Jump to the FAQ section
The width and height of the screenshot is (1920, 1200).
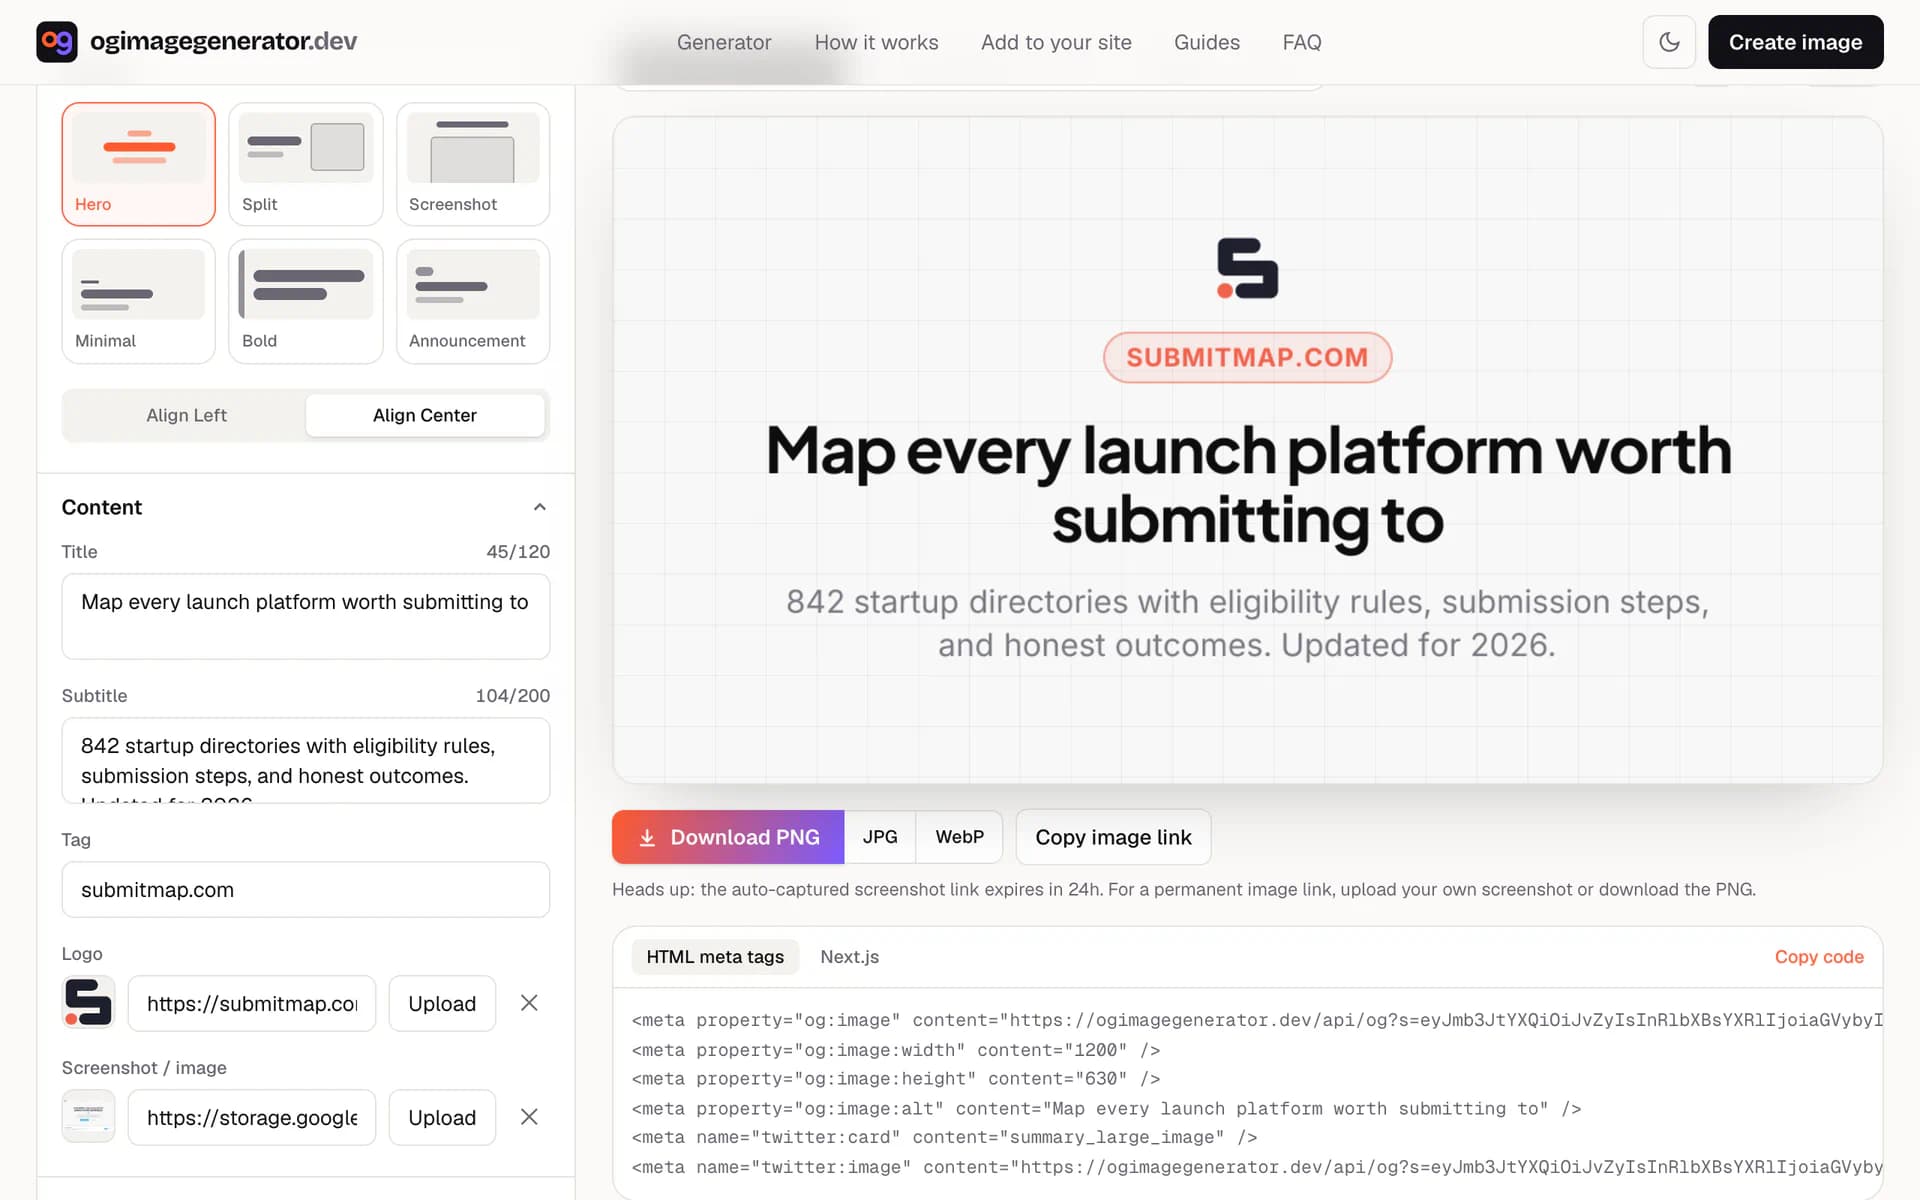click(x=1302, y=42)
